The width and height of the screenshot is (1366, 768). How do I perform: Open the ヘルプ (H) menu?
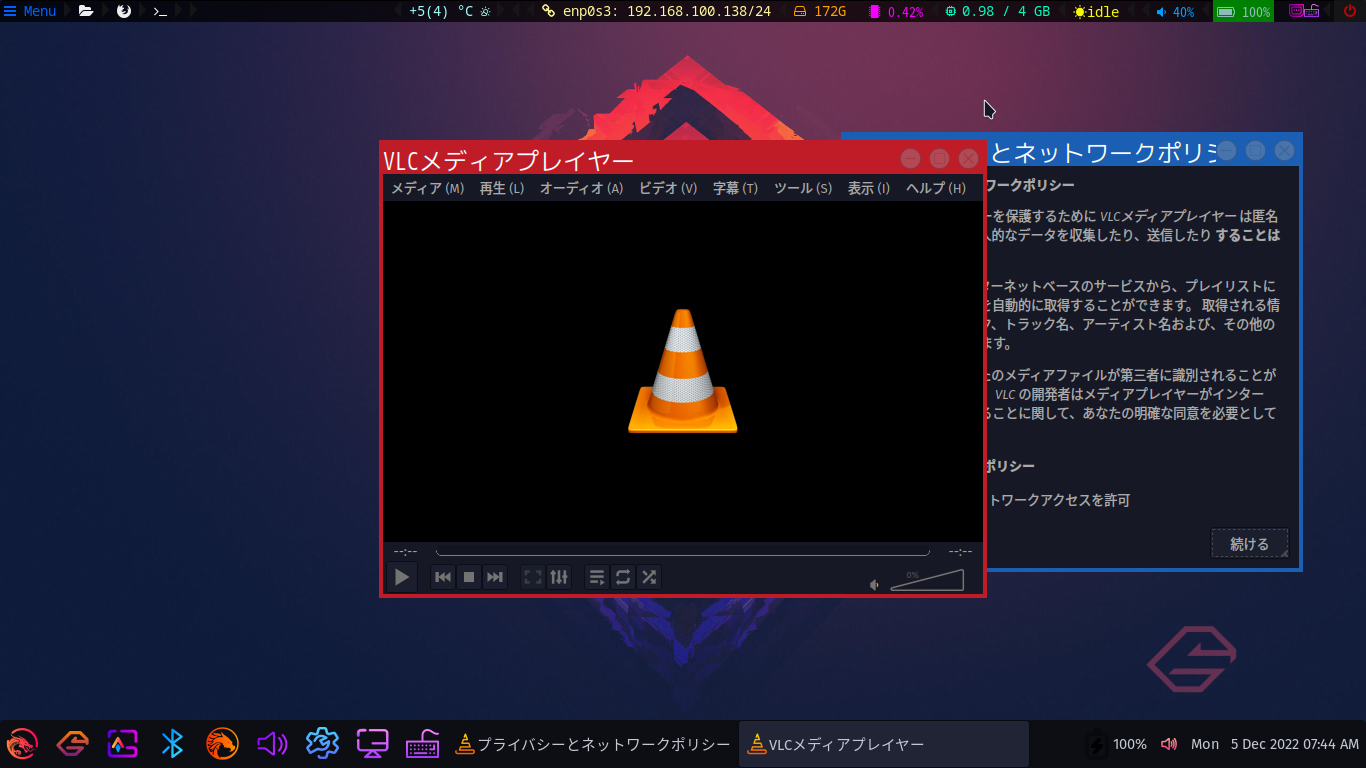pos(935,188)
